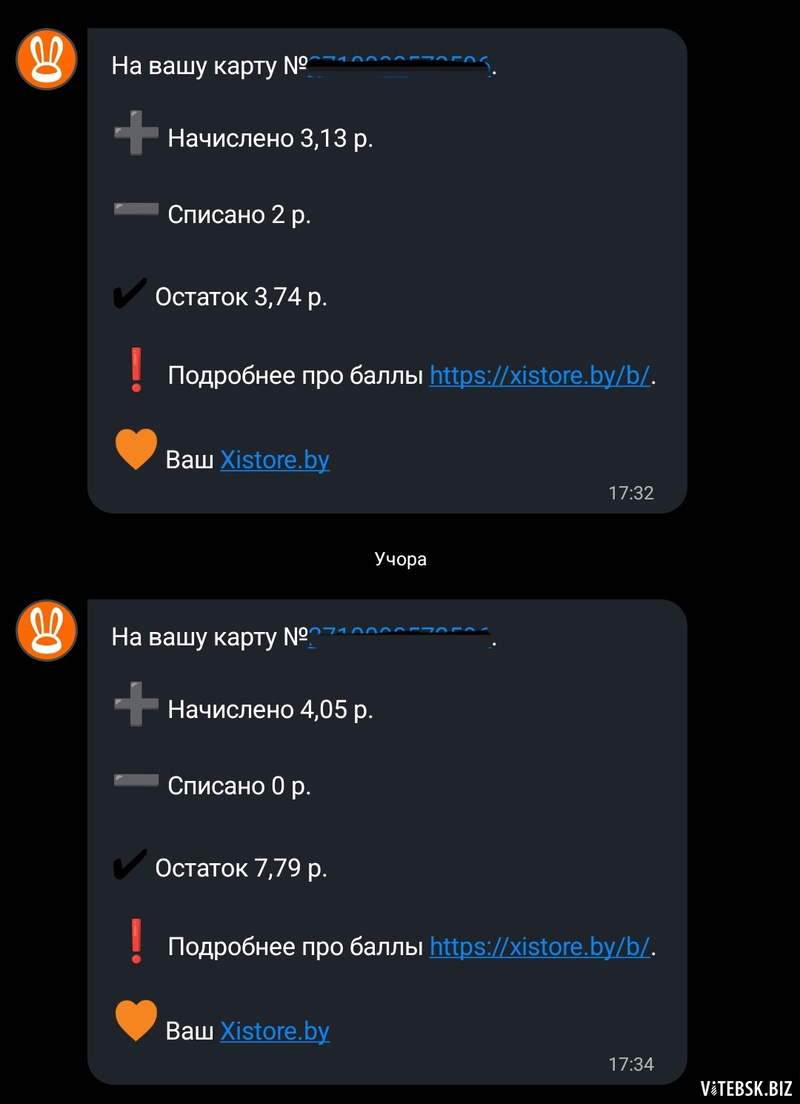The width and height of the screenshot is (800, 1104).
Task: Open the Xistore.by link in the first message
Action: (x=275, y=460)
